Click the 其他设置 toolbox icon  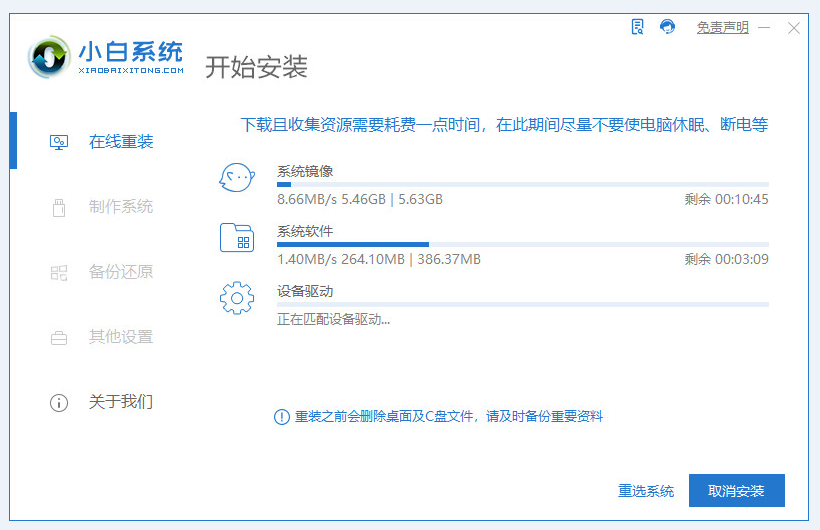(x=59, y=337)
